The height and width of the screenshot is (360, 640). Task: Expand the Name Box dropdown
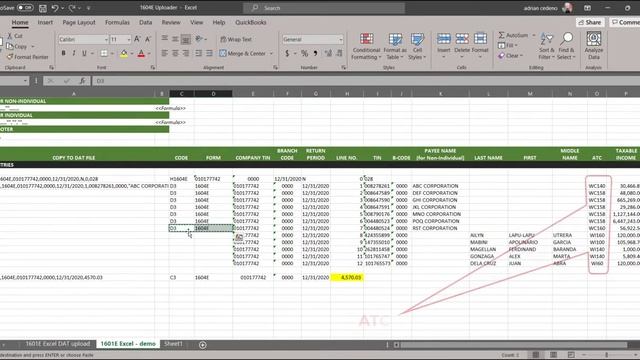tap(25, 81)
